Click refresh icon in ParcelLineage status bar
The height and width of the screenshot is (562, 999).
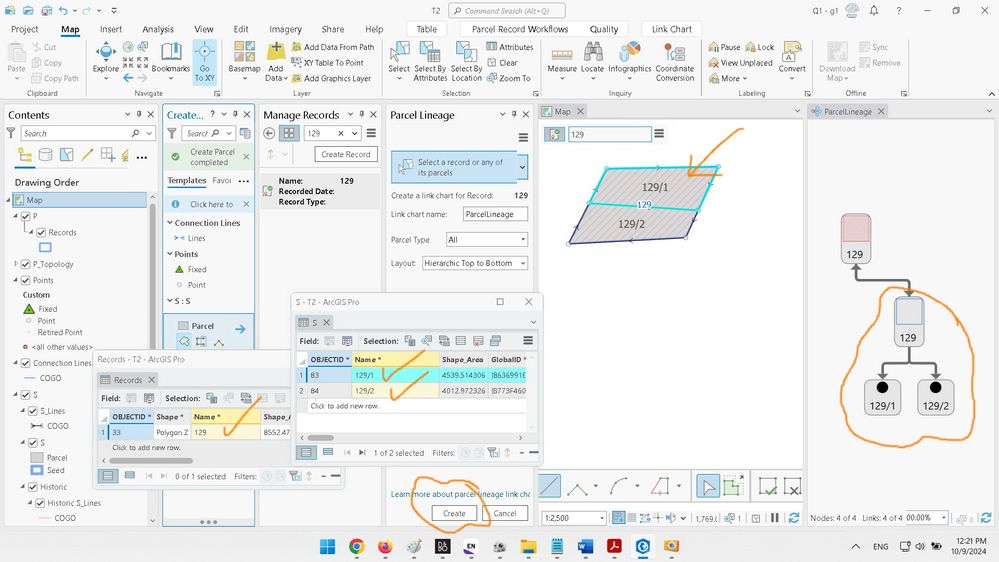click(x=986, y=518)
